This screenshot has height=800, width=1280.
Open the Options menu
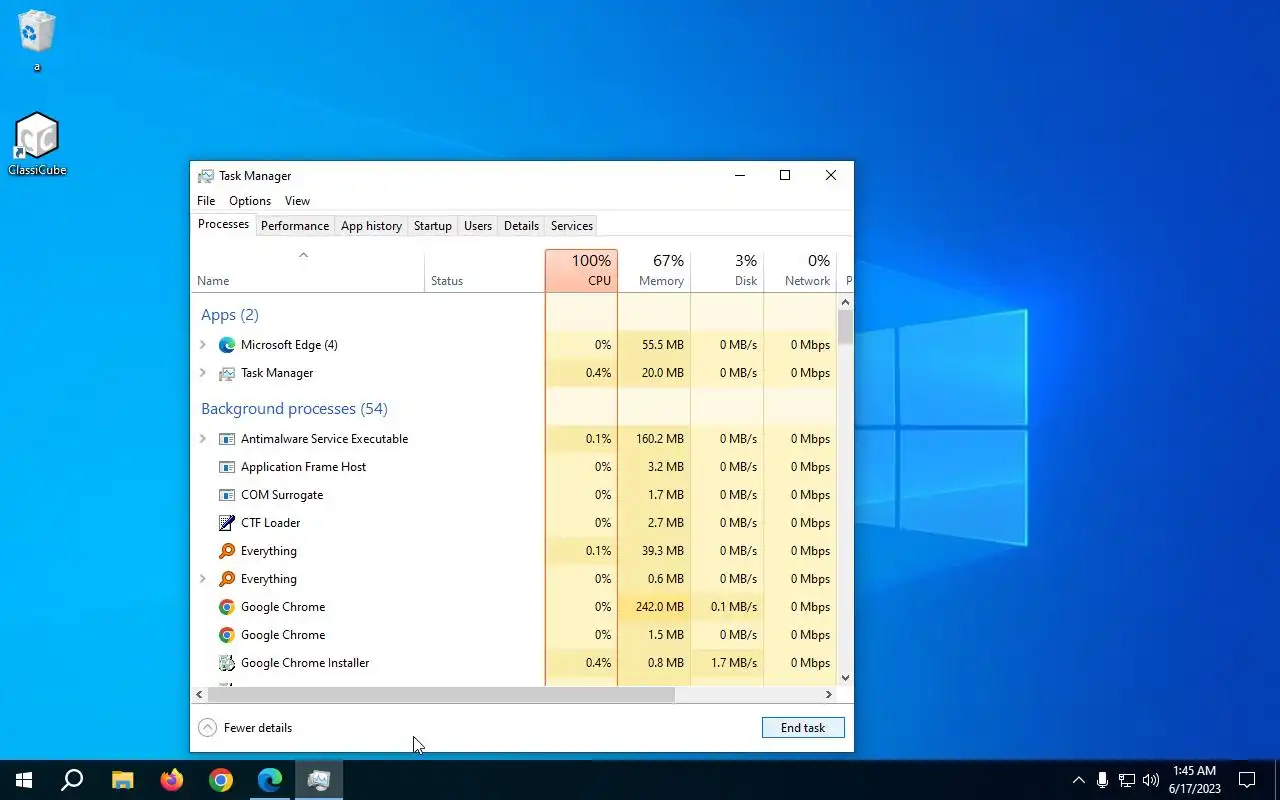(250, 201)
